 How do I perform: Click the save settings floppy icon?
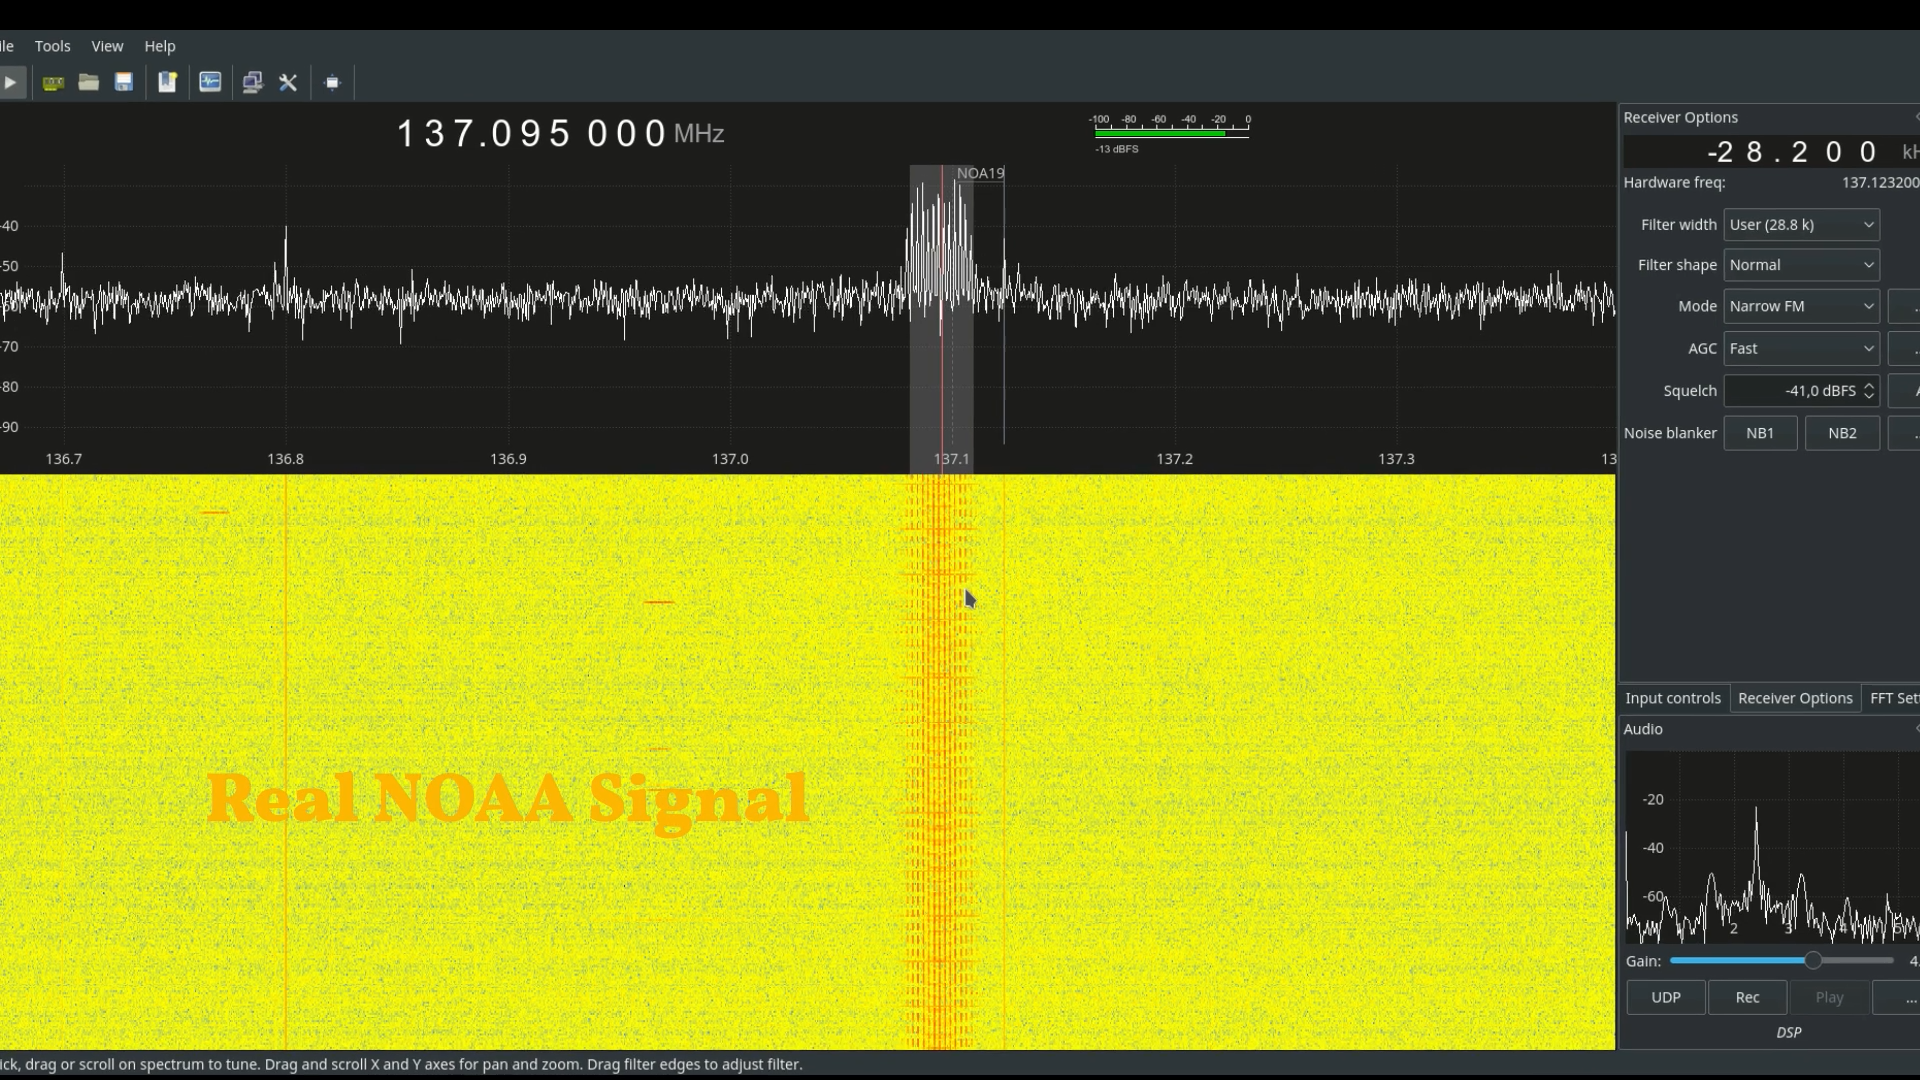tap(124, 83)
